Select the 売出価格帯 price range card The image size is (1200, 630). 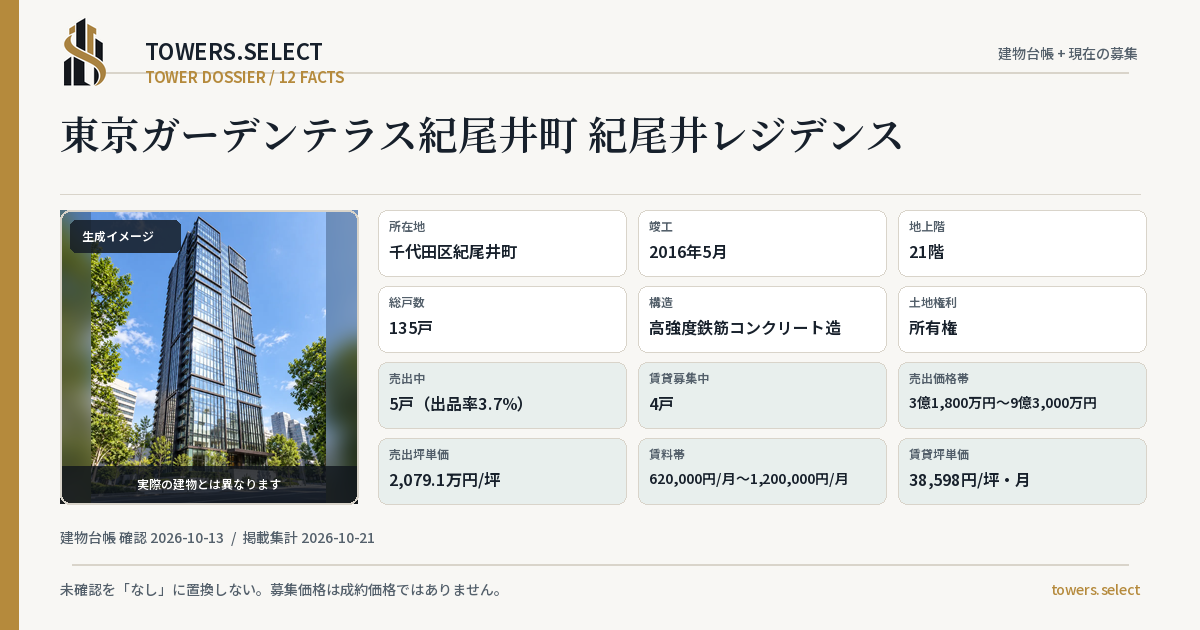pos(1022,395)
